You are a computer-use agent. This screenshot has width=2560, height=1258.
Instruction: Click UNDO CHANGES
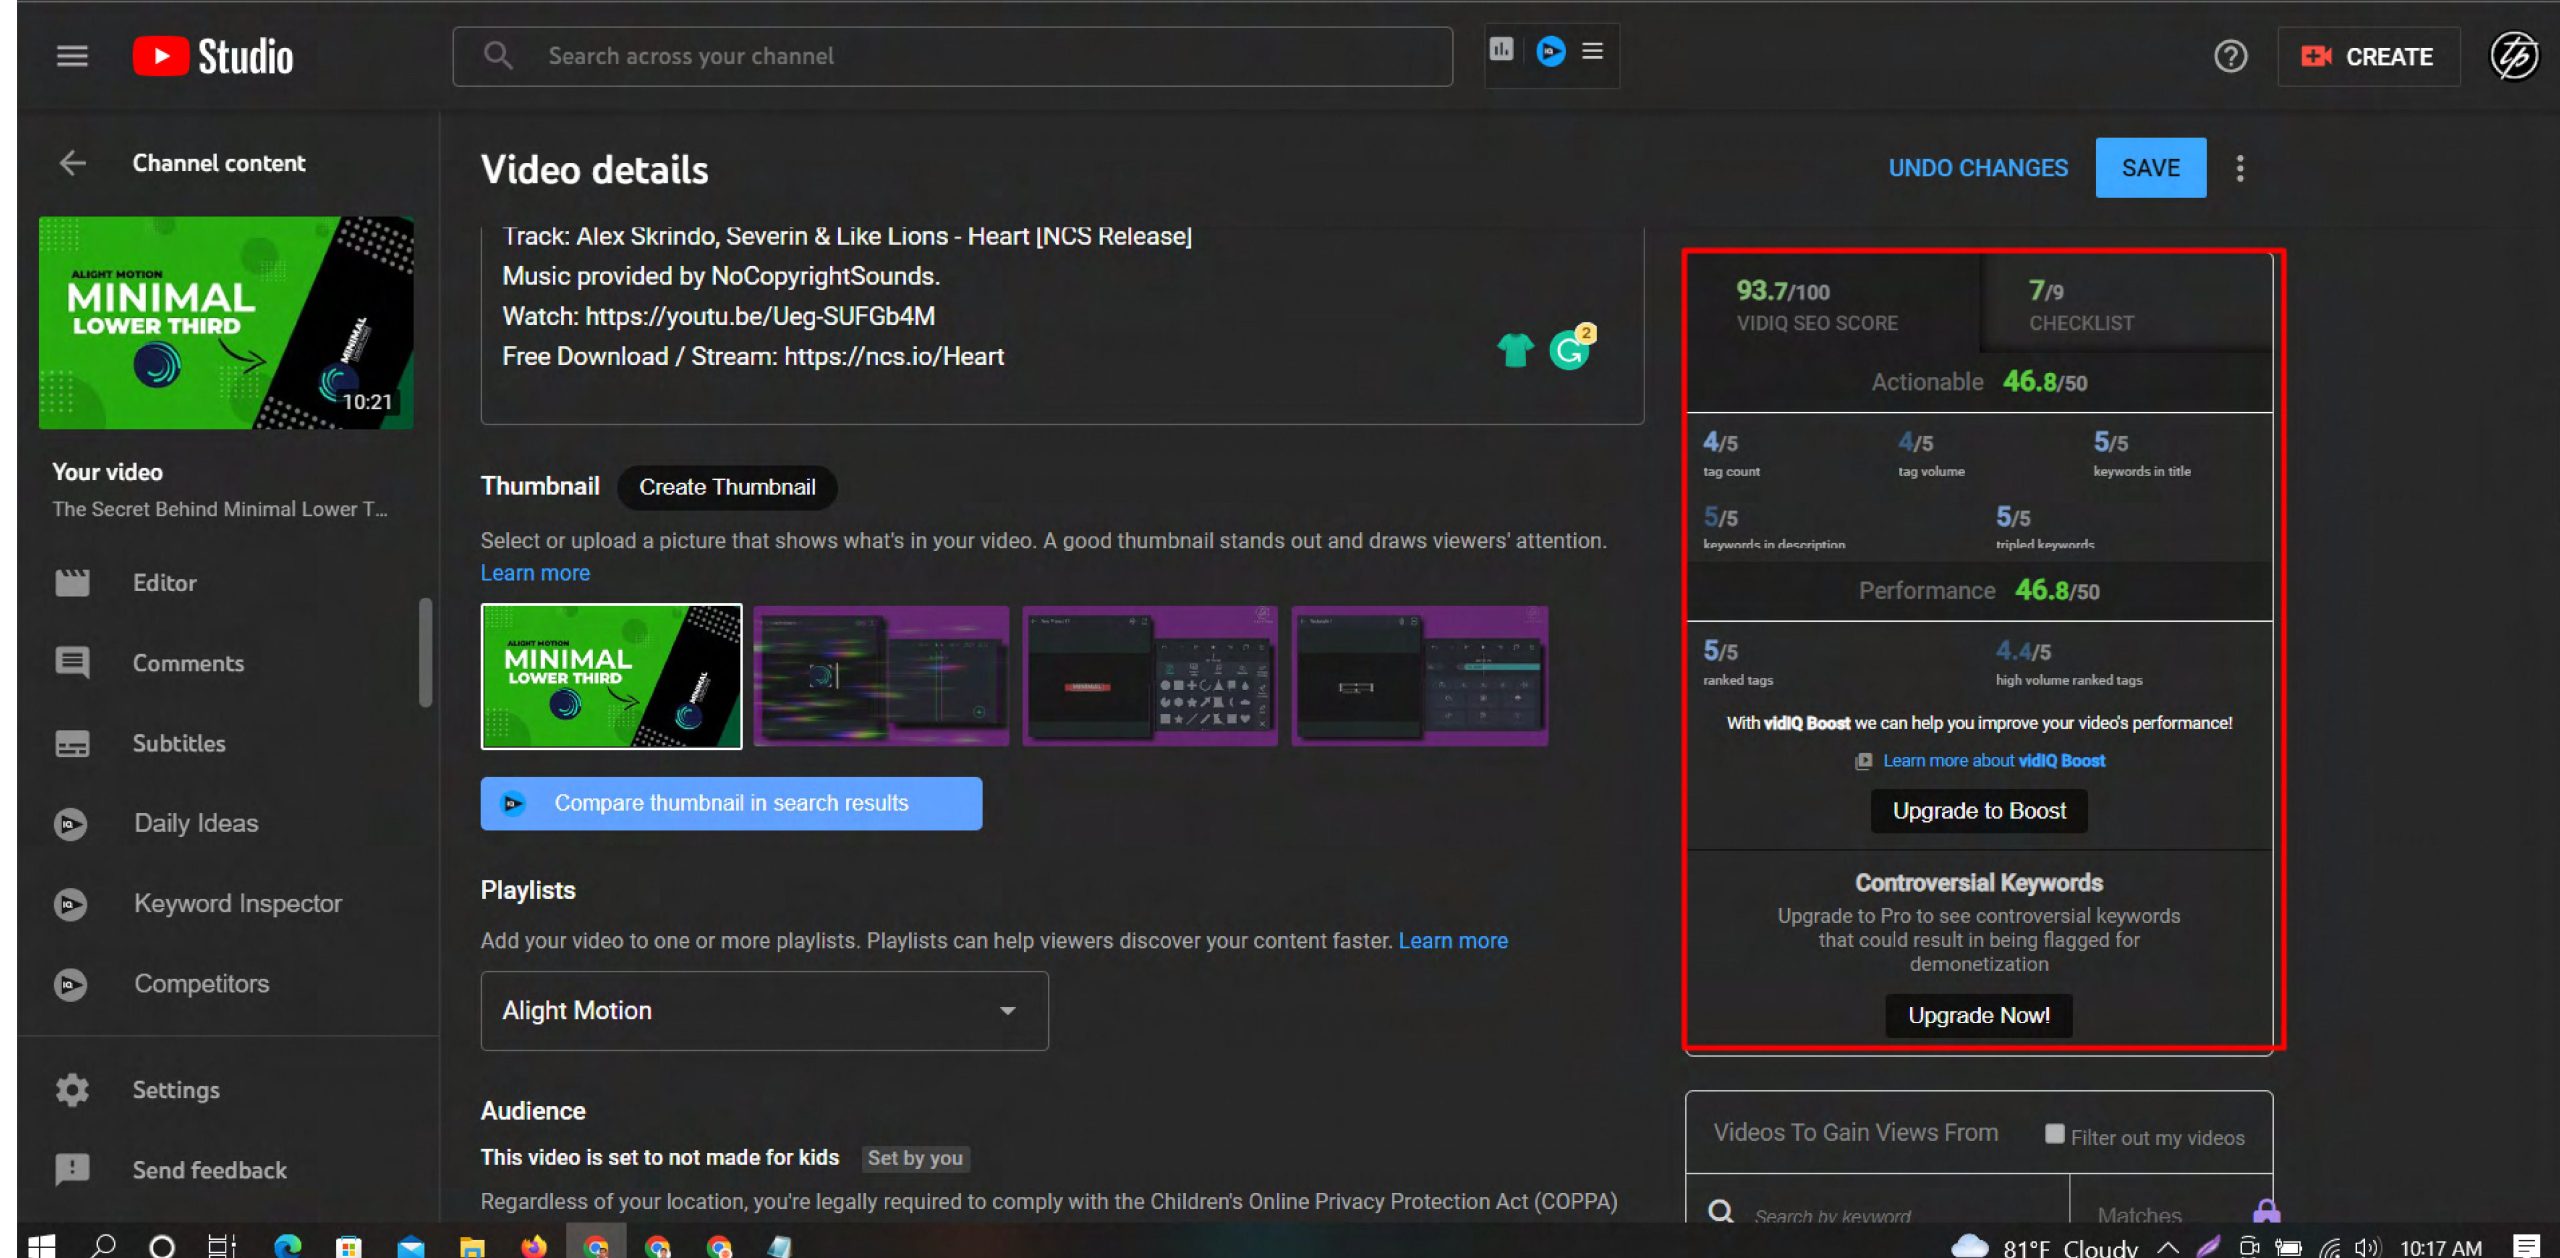pyautogui.click(x=1978, y=168)
